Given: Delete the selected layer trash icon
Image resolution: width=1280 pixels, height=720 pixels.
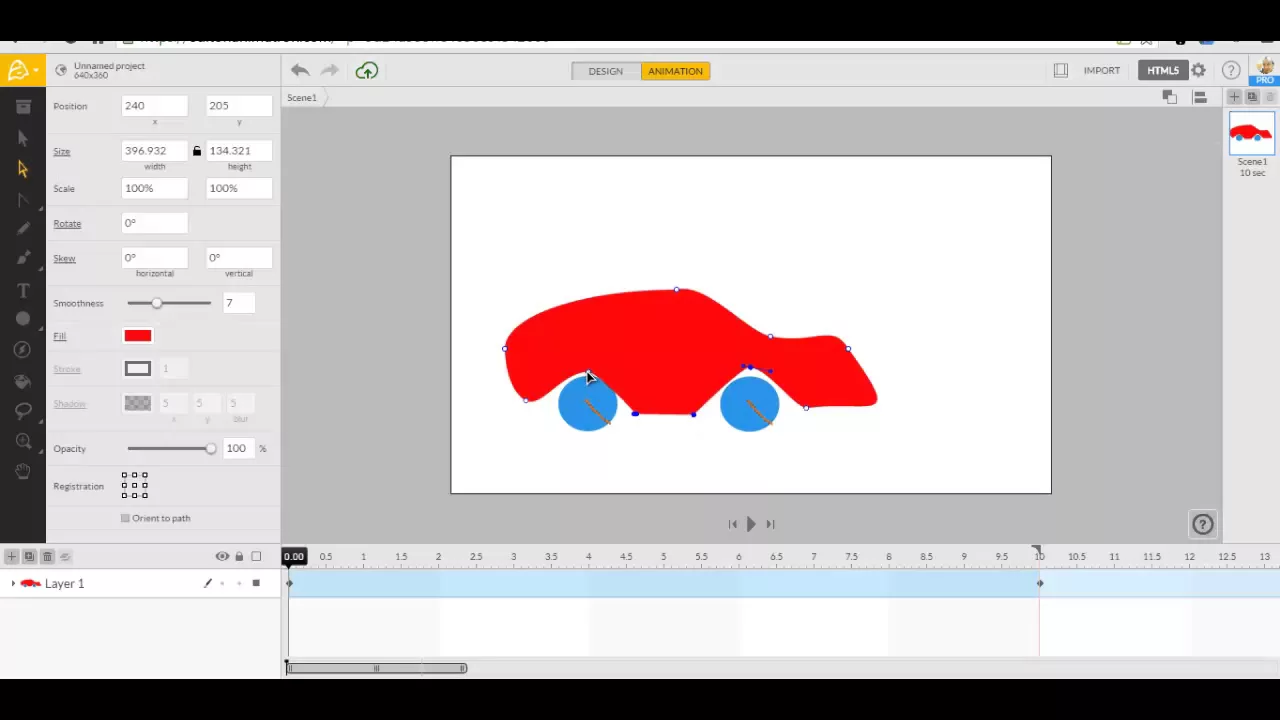Looking at the screenshot, I should click(x=47, y=556).
